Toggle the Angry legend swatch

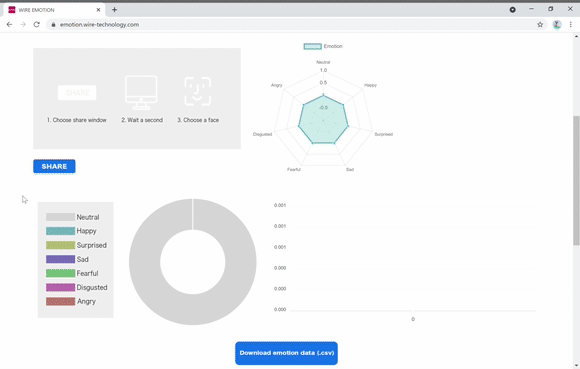click(x=60, y=301)
